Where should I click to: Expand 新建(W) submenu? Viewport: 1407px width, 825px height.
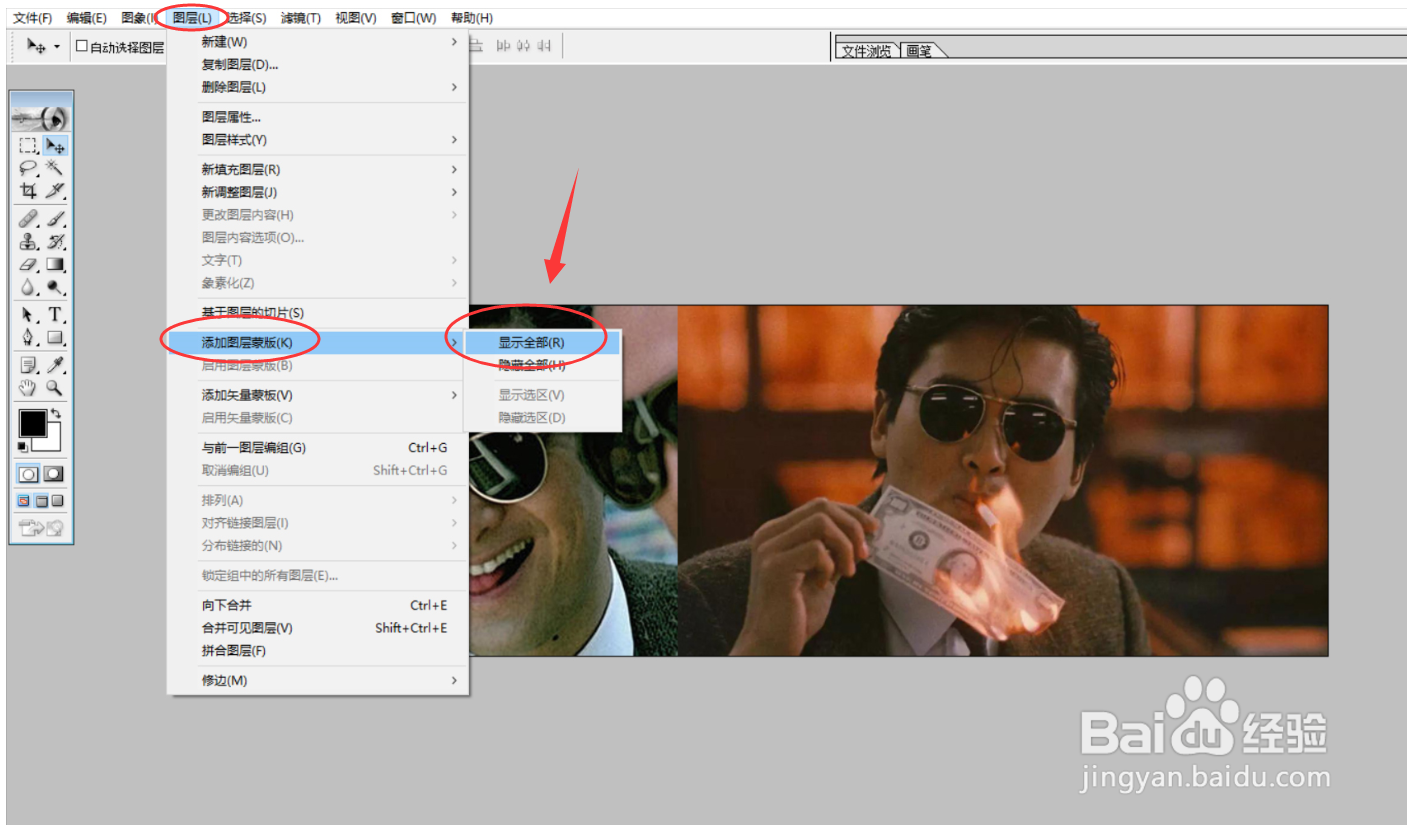(317, 42)
